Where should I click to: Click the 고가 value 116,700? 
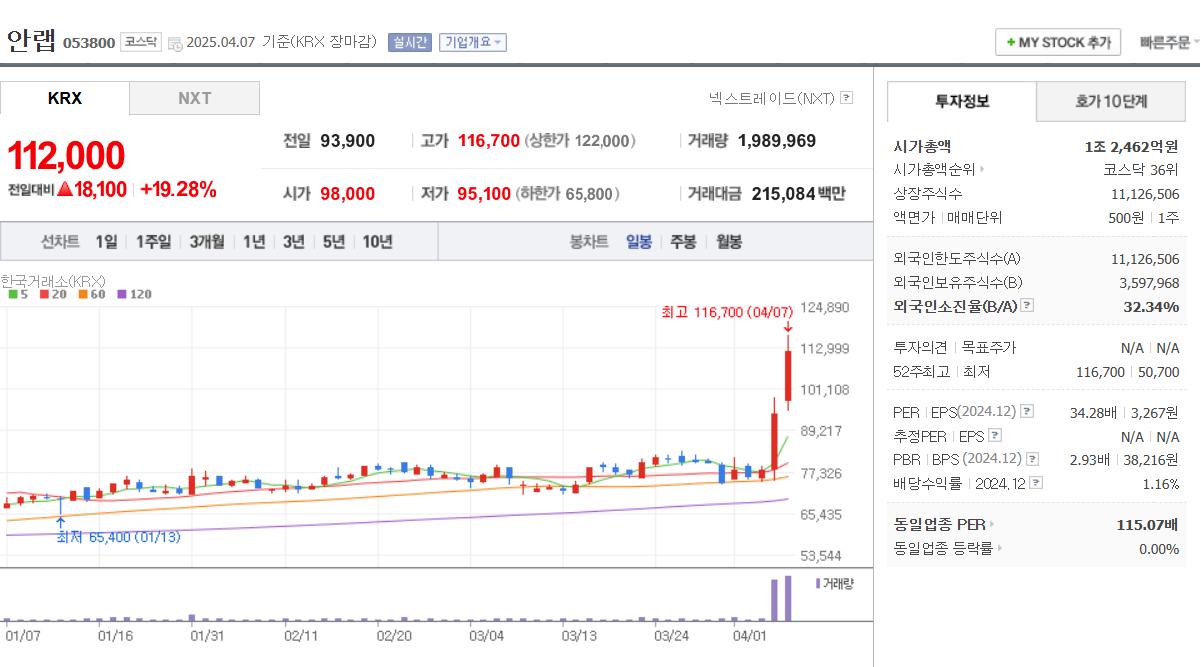tap(489, 141)
